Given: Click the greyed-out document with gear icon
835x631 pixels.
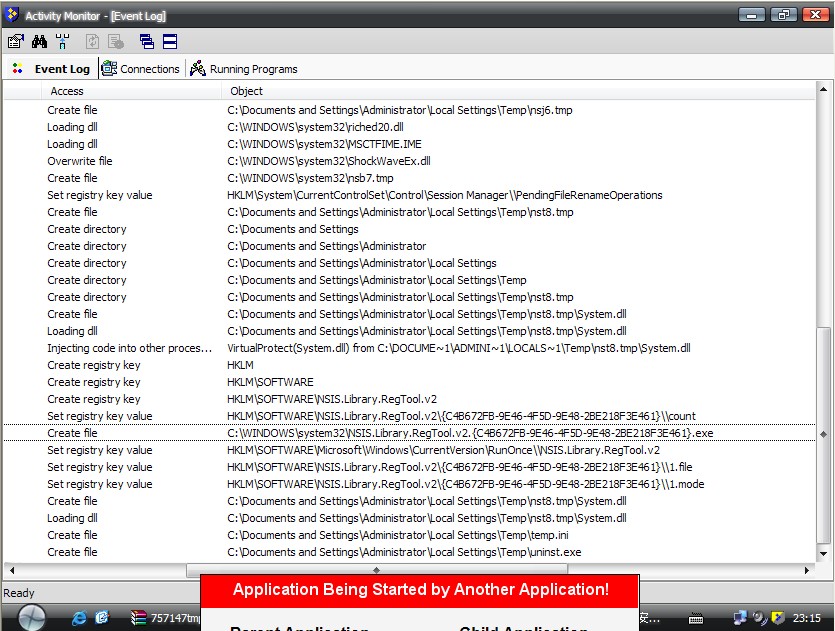Looking at the screenshot, I should (x=116, y=41).
